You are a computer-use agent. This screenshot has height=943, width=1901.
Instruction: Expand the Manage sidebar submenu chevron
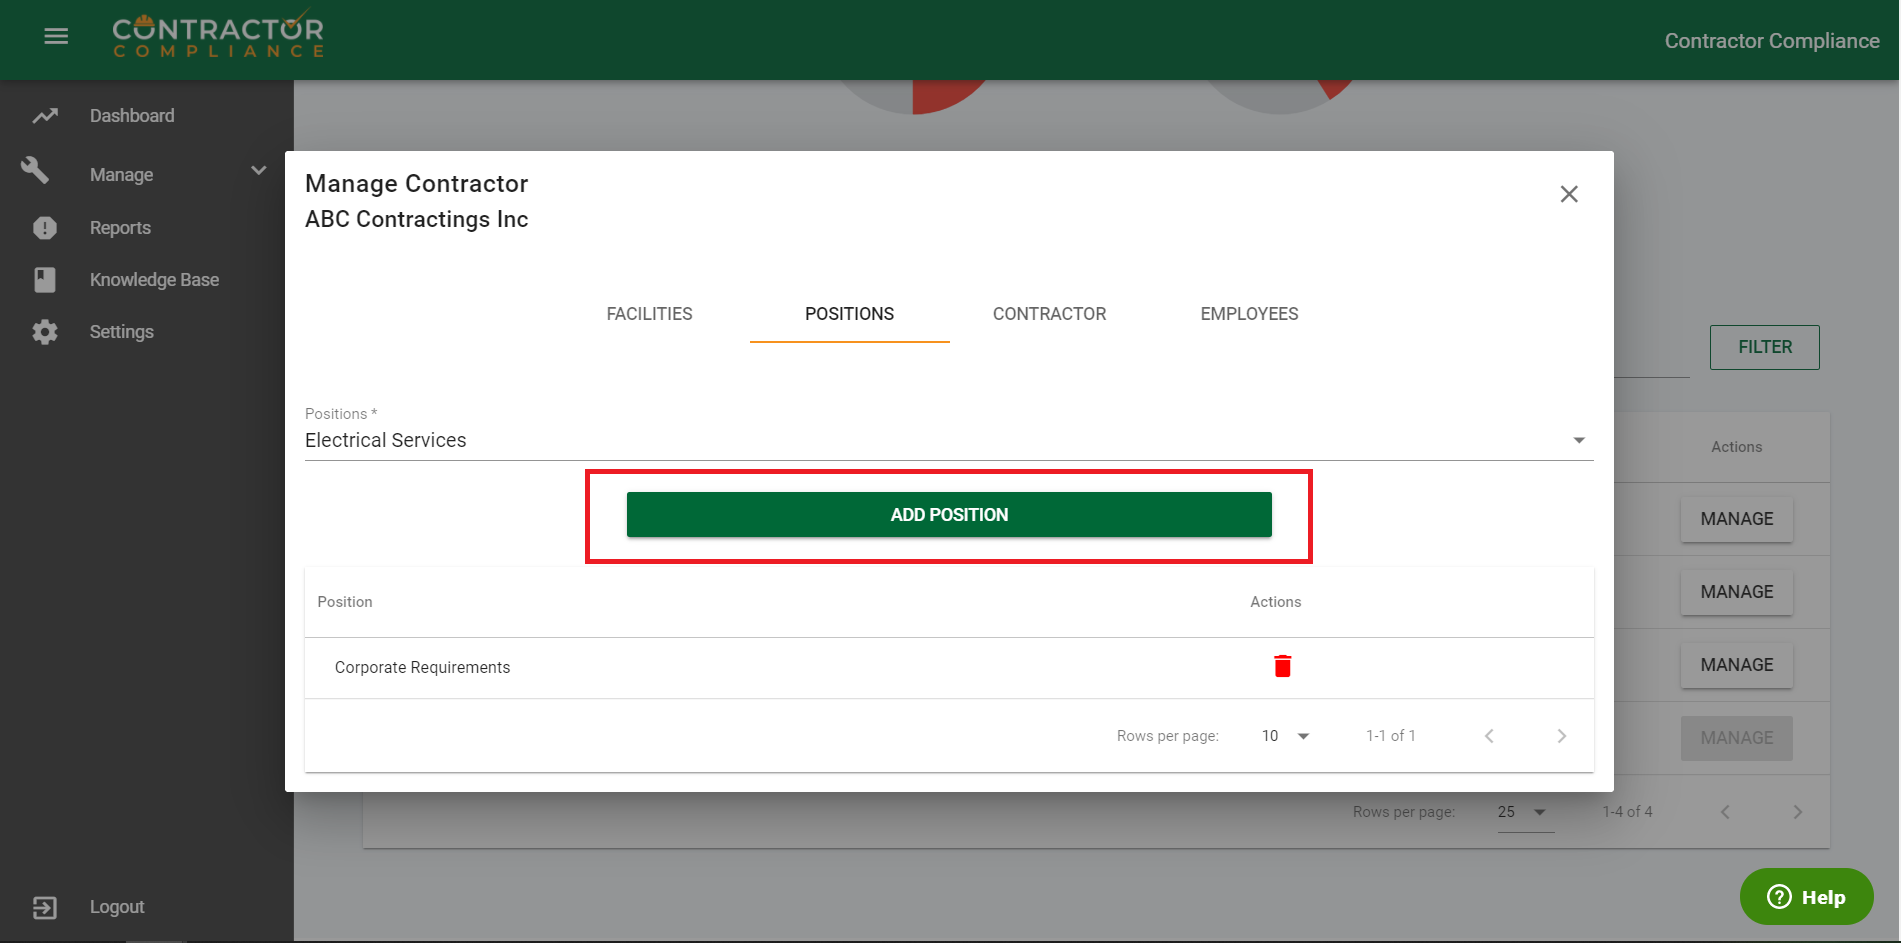point(259,171)
